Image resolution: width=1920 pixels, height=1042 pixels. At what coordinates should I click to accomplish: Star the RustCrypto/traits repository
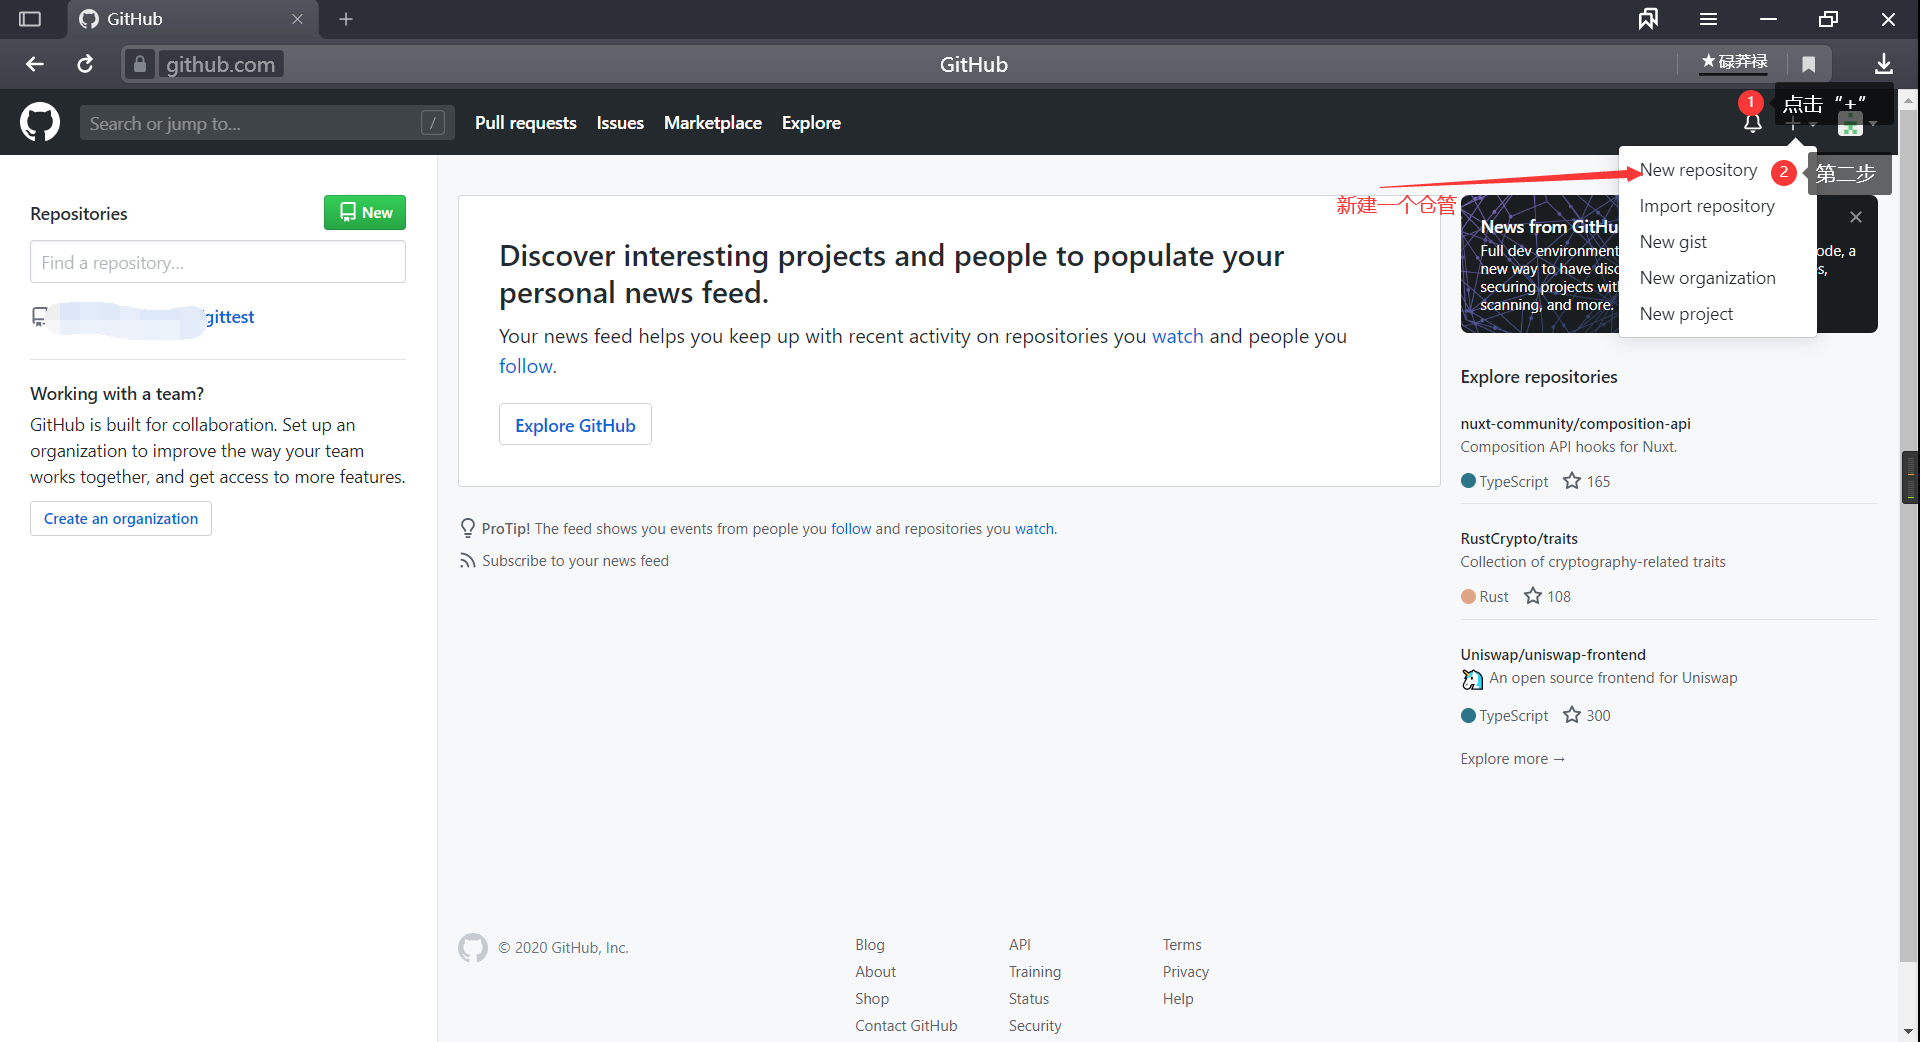pyautogui.click(x=1533, y=596)
